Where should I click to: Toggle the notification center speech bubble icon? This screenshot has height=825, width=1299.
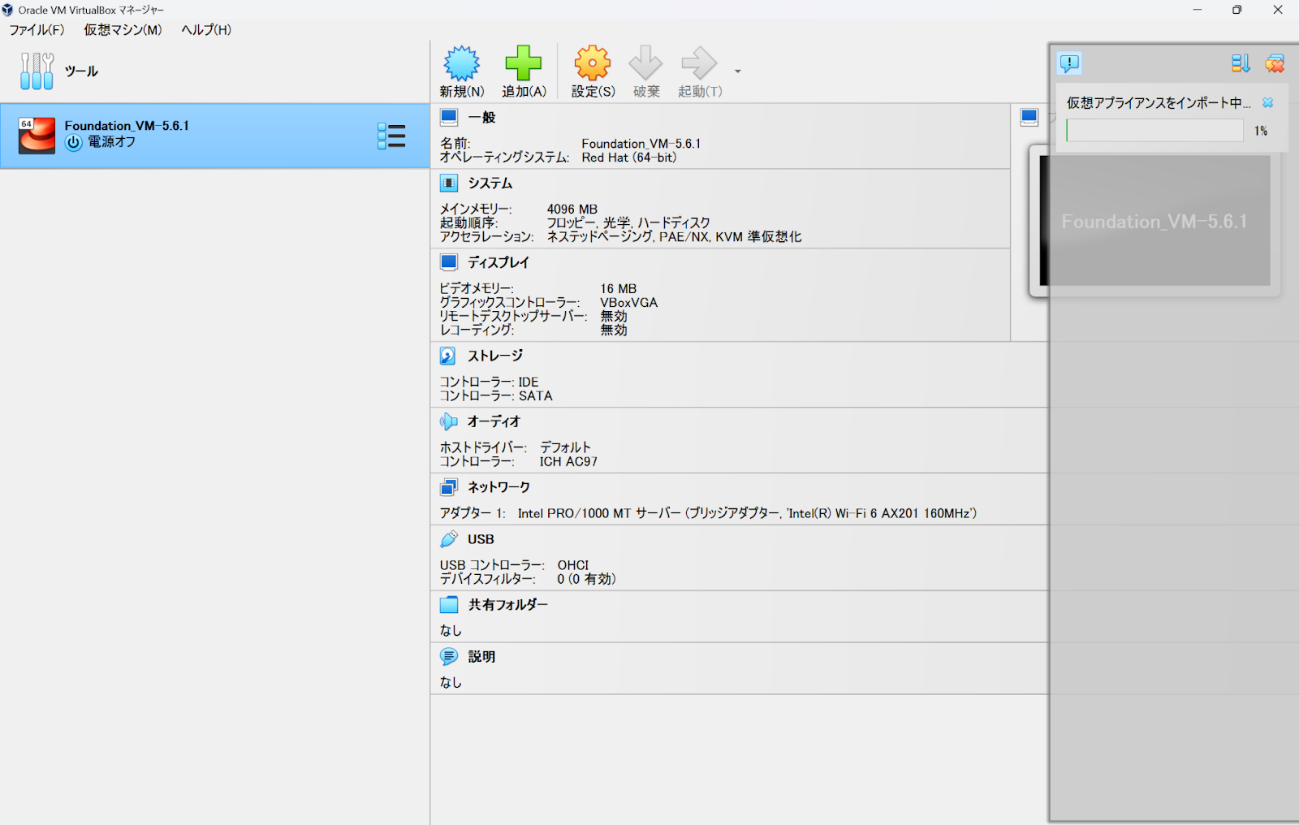pos(1070,64)
